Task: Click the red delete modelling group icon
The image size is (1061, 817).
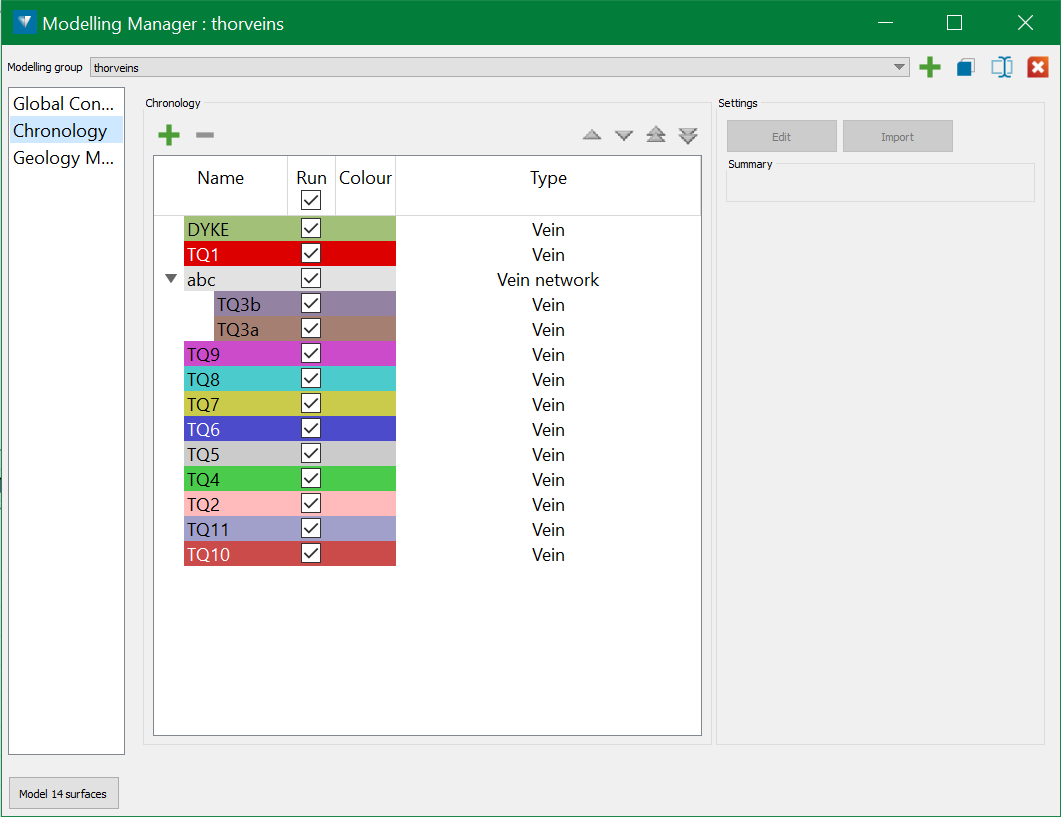Action: (1038, 67)
